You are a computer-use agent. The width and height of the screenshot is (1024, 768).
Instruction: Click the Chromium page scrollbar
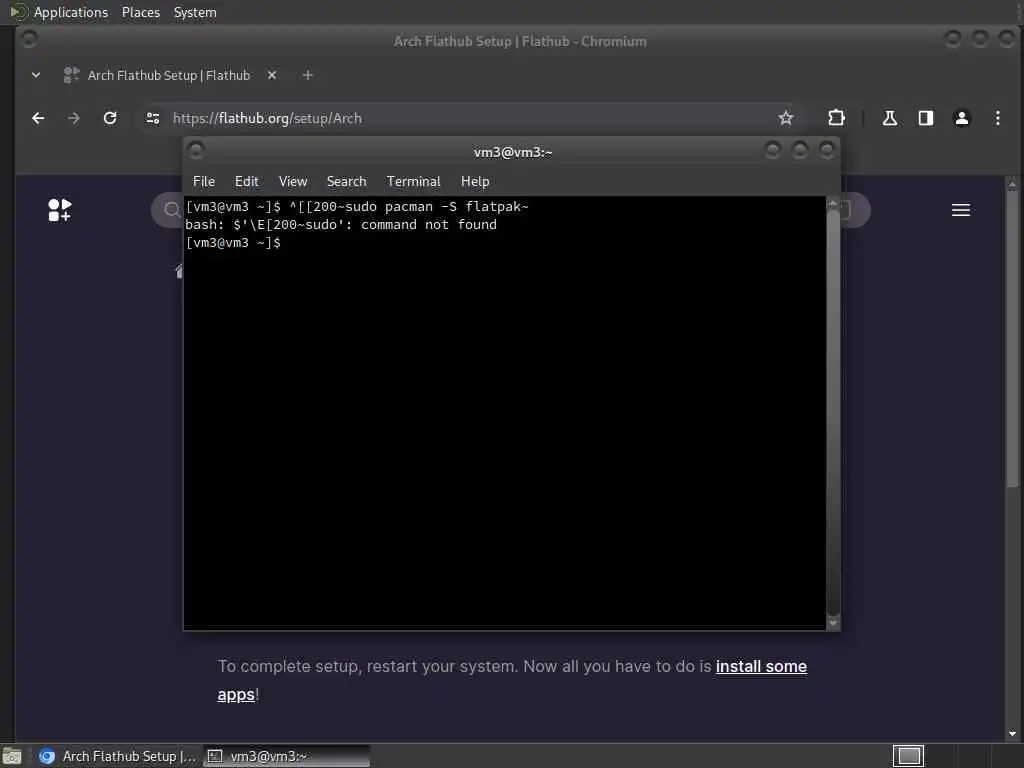[1012, 338]
